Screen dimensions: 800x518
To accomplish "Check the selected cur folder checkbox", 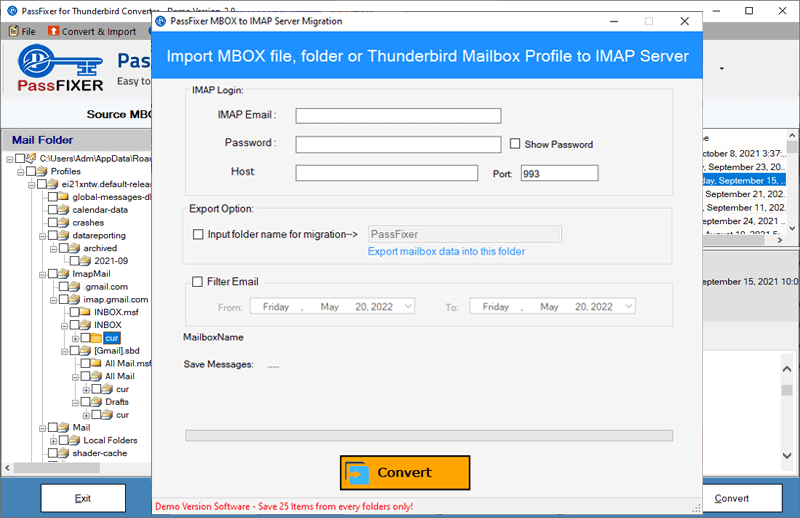I will pos(85,338).
